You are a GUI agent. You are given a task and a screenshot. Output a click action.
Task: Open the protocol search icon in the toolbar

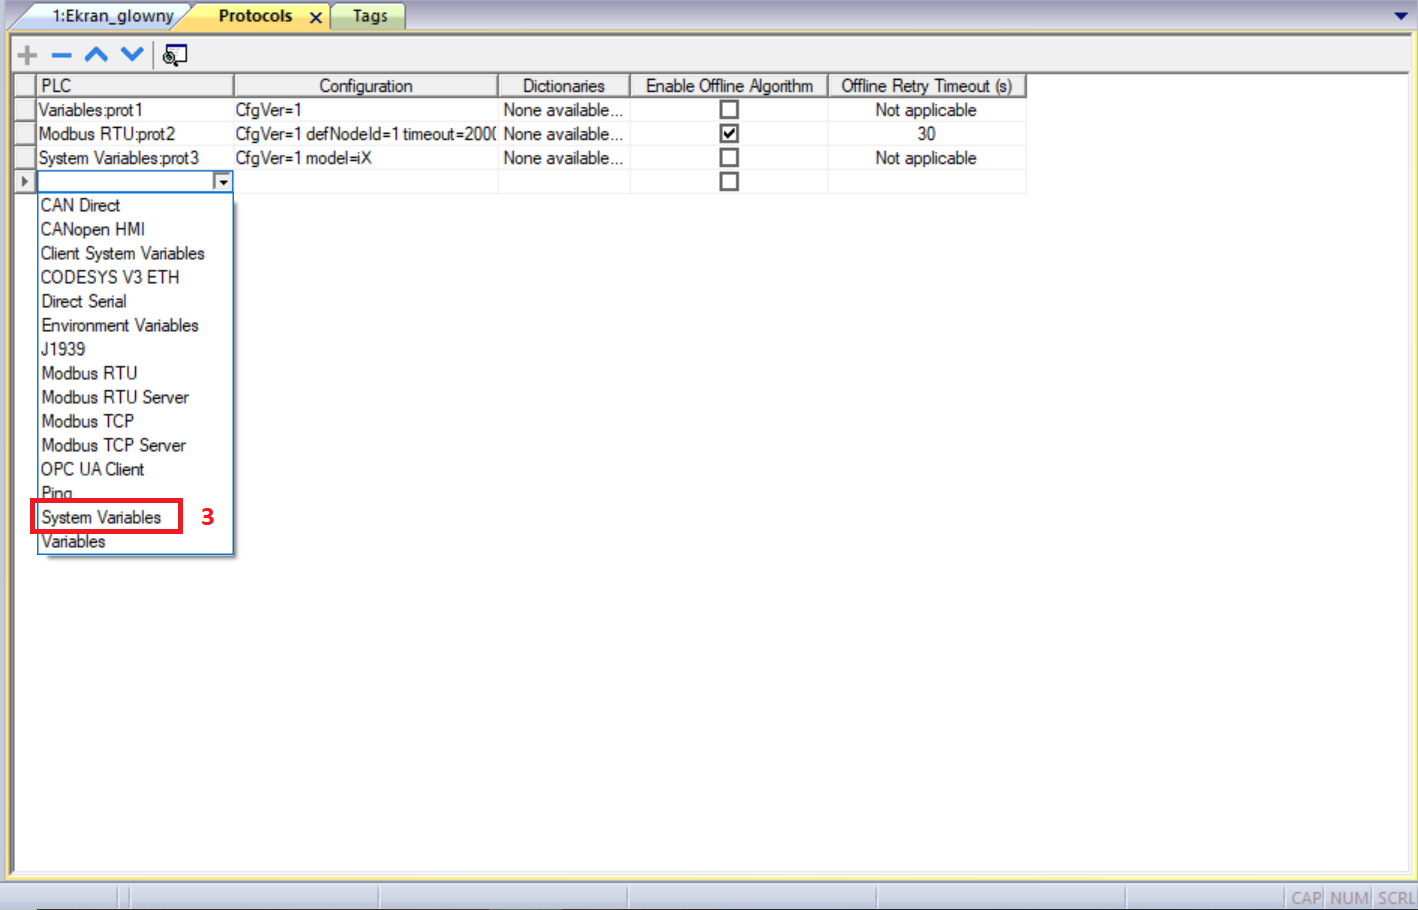175,55
